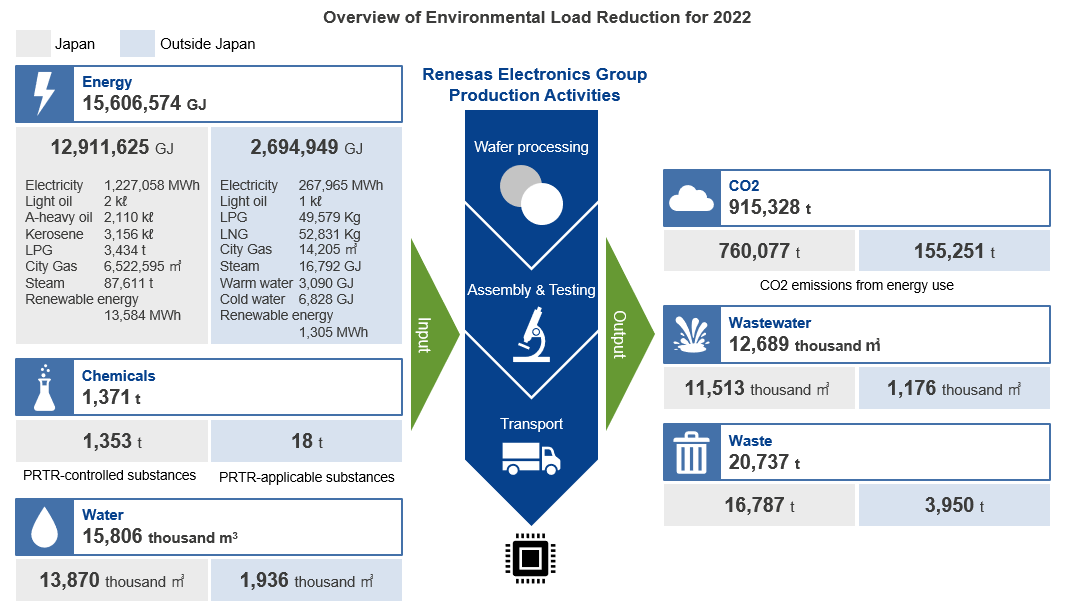Click 'CO2 emissions from energy use' caption
This screenshot has height=612, width=1072.
click(857, 285)
